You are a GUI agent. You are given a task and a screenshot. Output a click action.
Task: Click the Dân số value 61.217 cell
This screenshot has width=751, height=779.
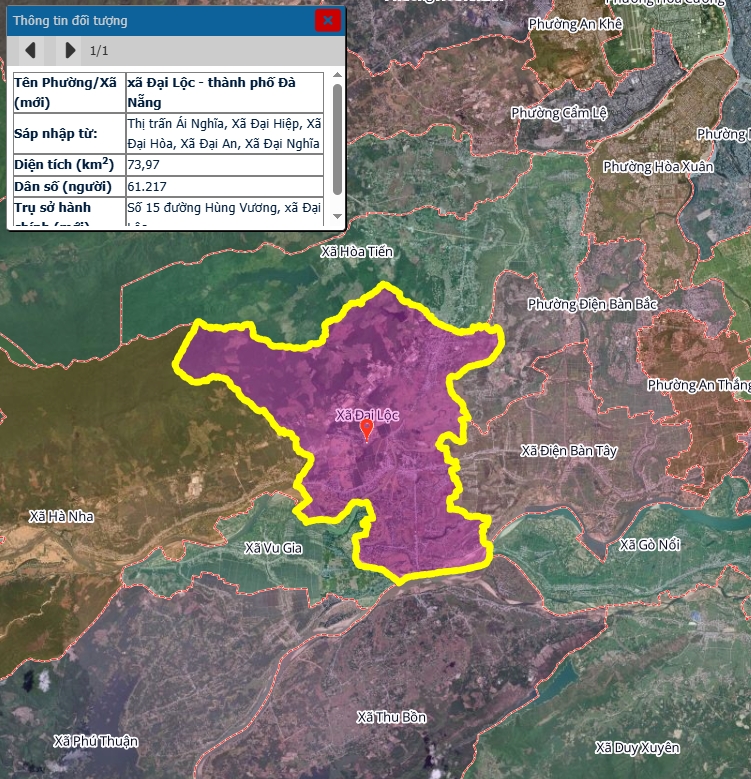coord(224,187)
